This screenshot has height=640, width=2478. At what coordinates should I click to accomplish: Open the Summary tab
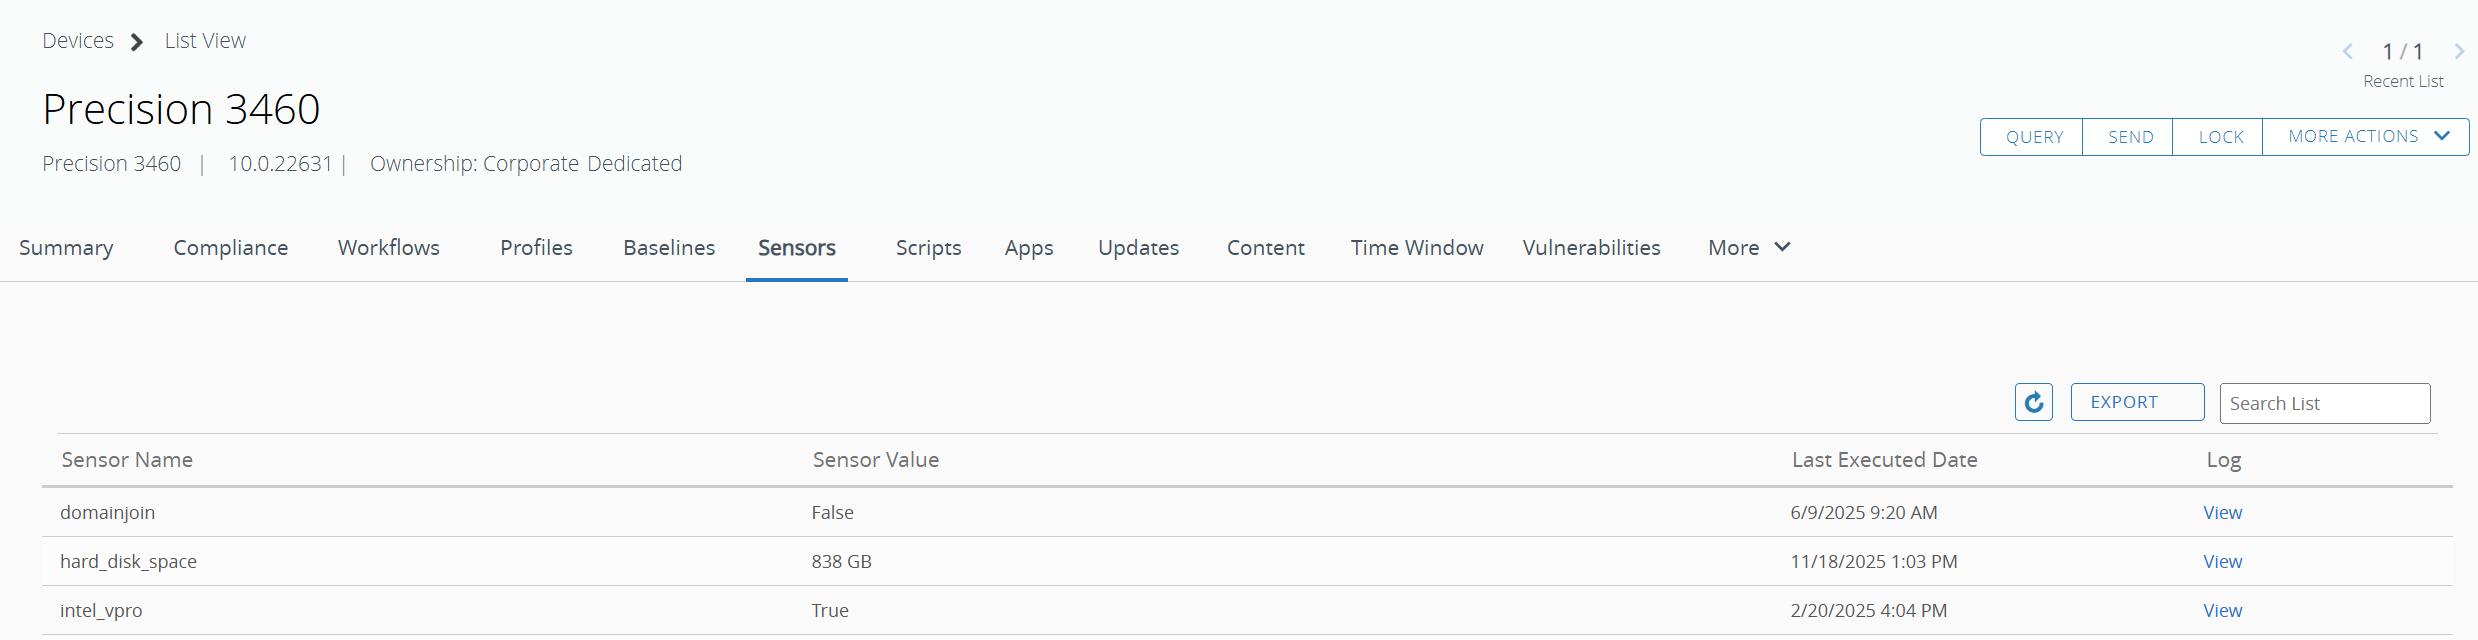66,248
